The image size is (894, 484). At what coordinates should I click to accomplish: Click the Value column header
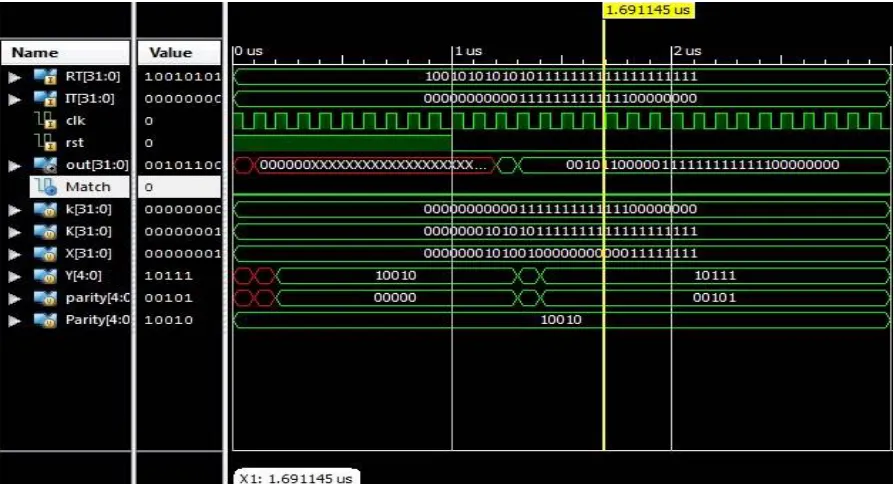[179, 52]
